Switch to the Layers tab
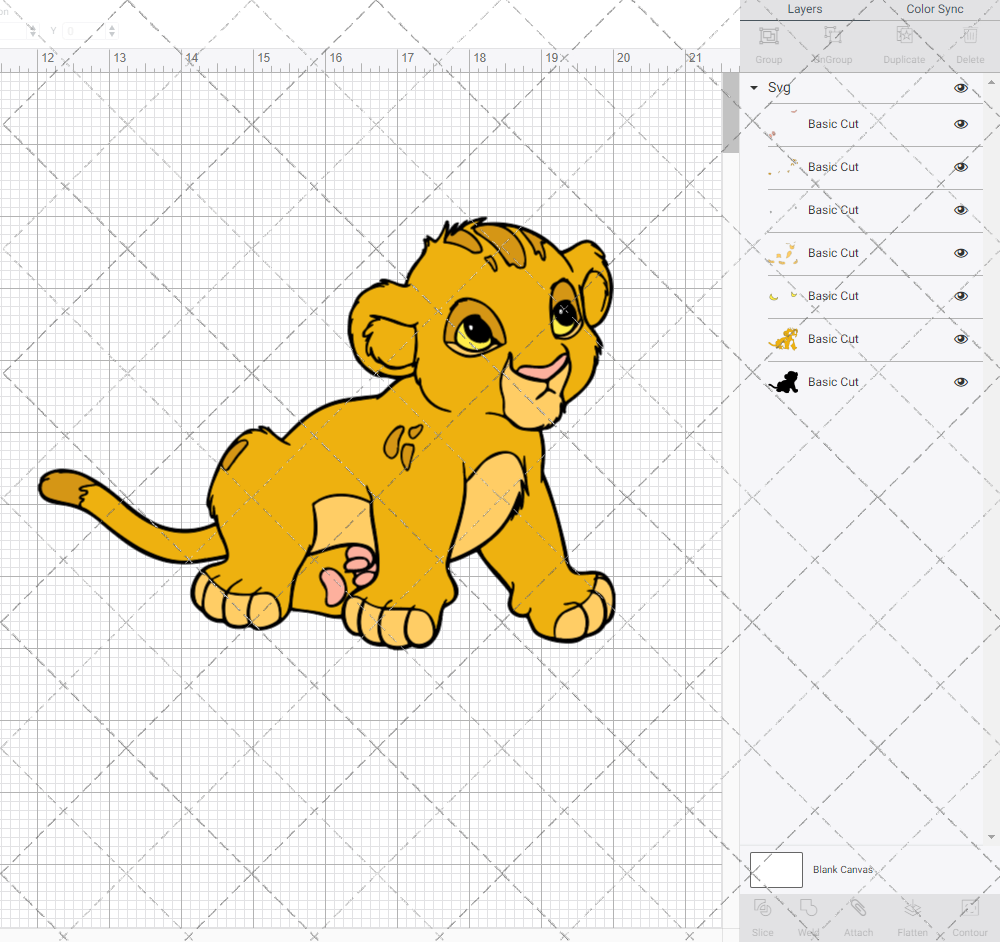 (x=804, y=10)
